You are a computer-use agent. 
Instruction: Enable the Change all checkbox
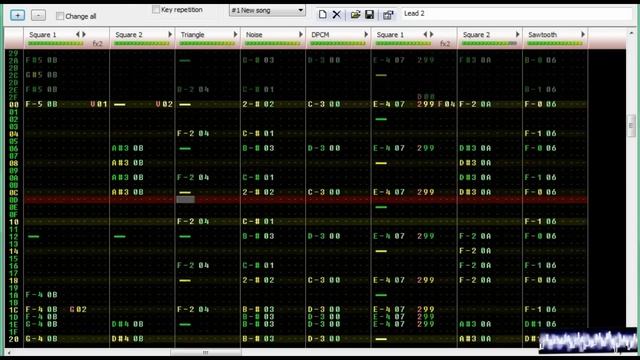60,16
